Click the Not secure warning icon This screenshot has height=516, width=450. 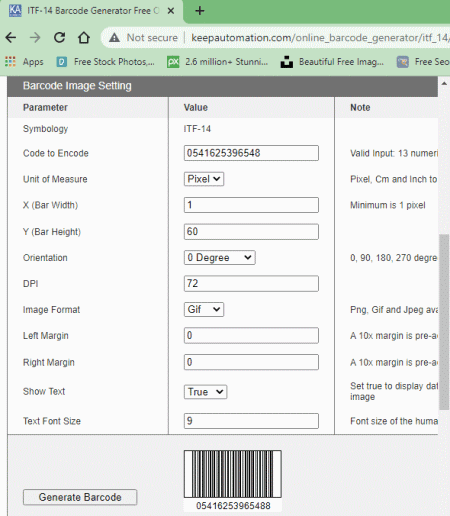pyautogui.click(x=114, y=38)
